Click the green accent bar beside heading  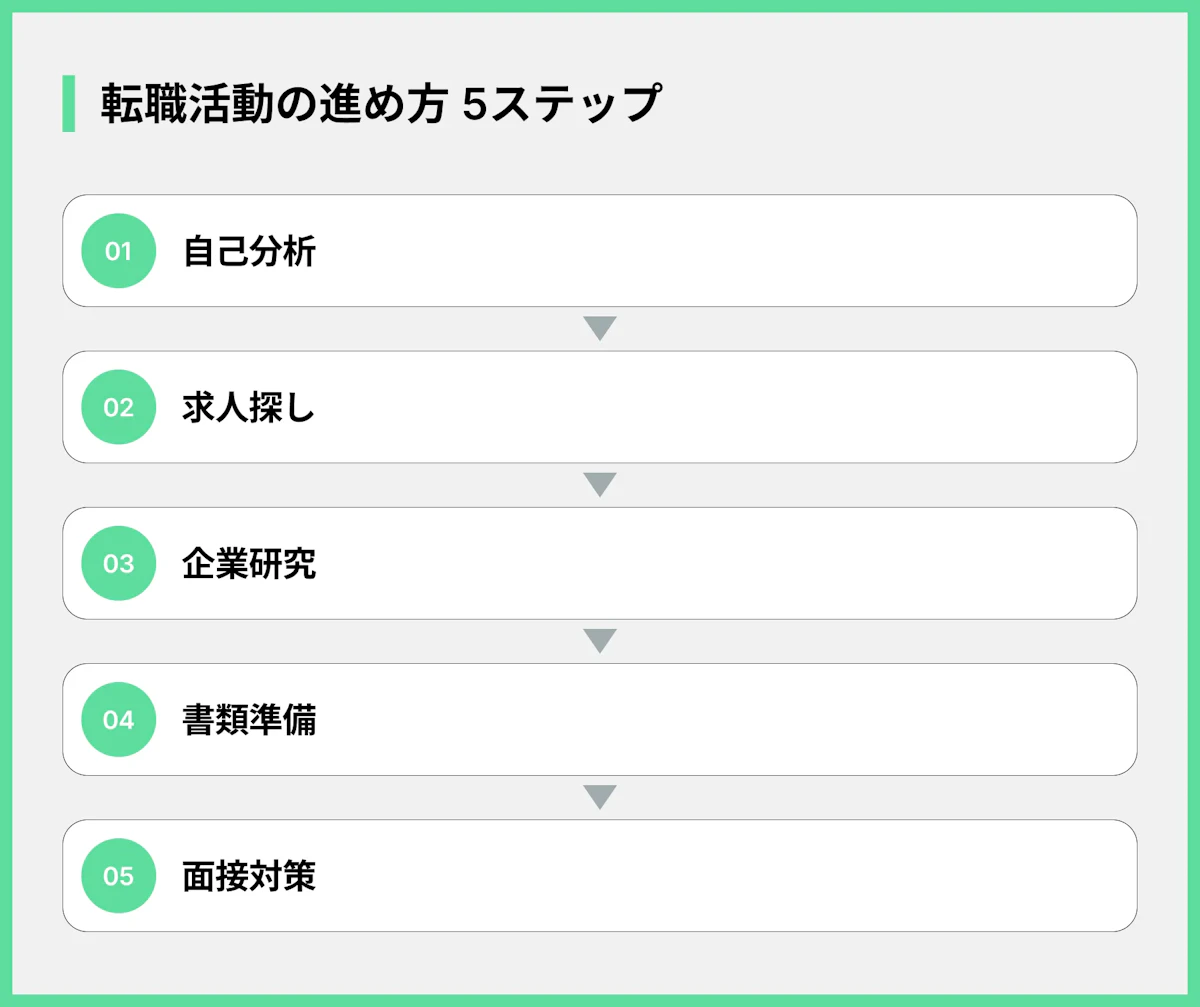tap(68, 103)
